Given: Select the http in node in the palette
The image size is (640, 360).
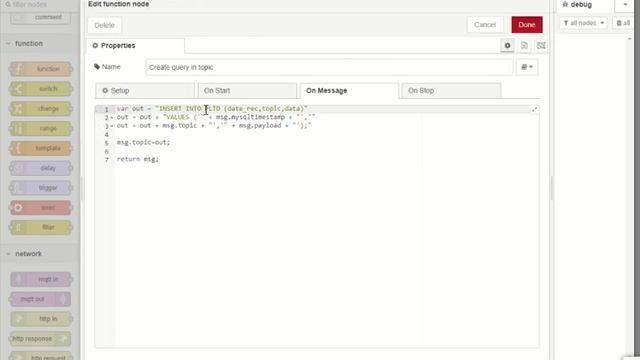Looking at the screenshot, I should click(x=41, y=319).
